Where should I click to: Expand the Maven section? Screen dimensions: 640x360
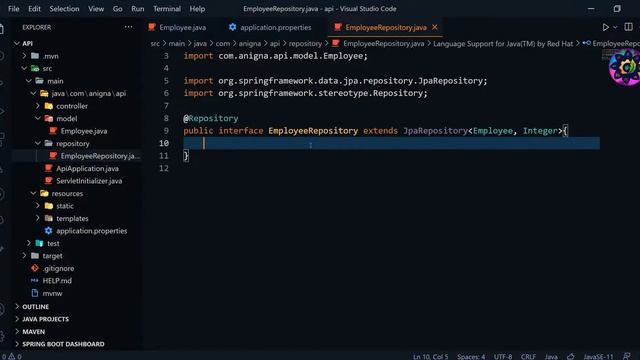point(33,331)
